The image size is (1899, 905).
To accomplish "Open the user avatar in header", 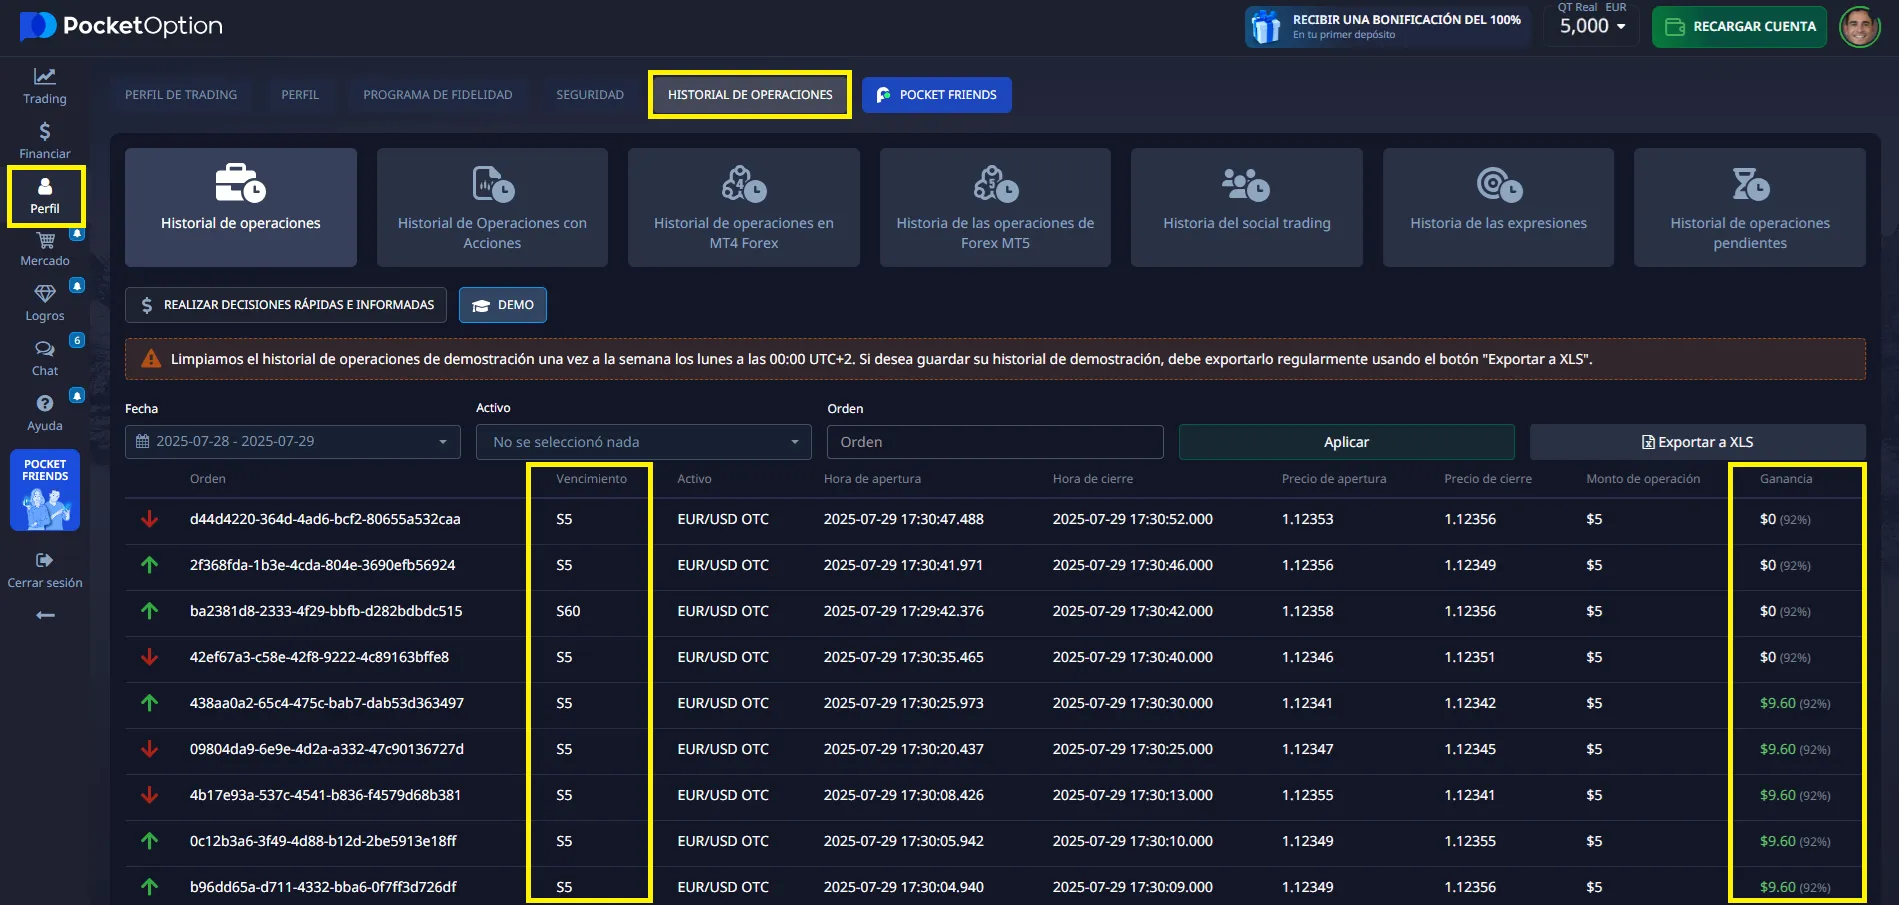I will point(1860,27).
